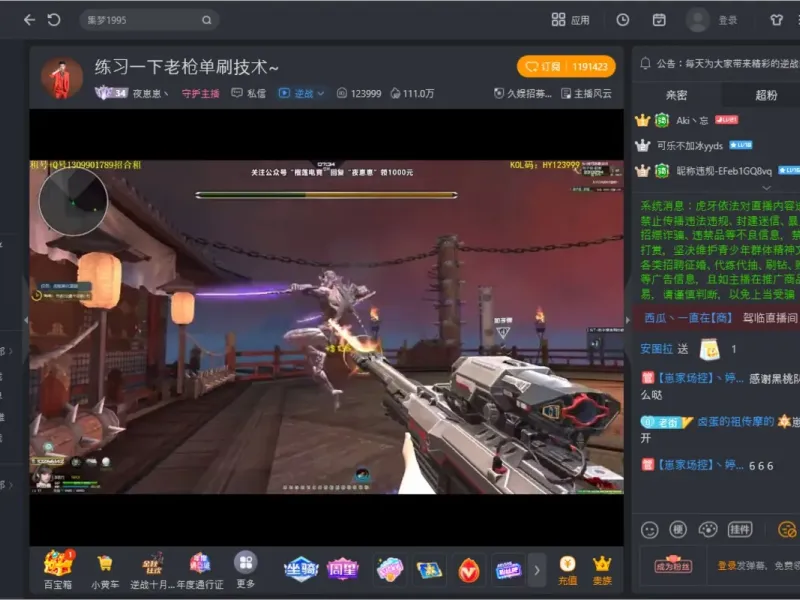Click room number 123999
This screenshot has height=600, width=800.
(359, 93)
